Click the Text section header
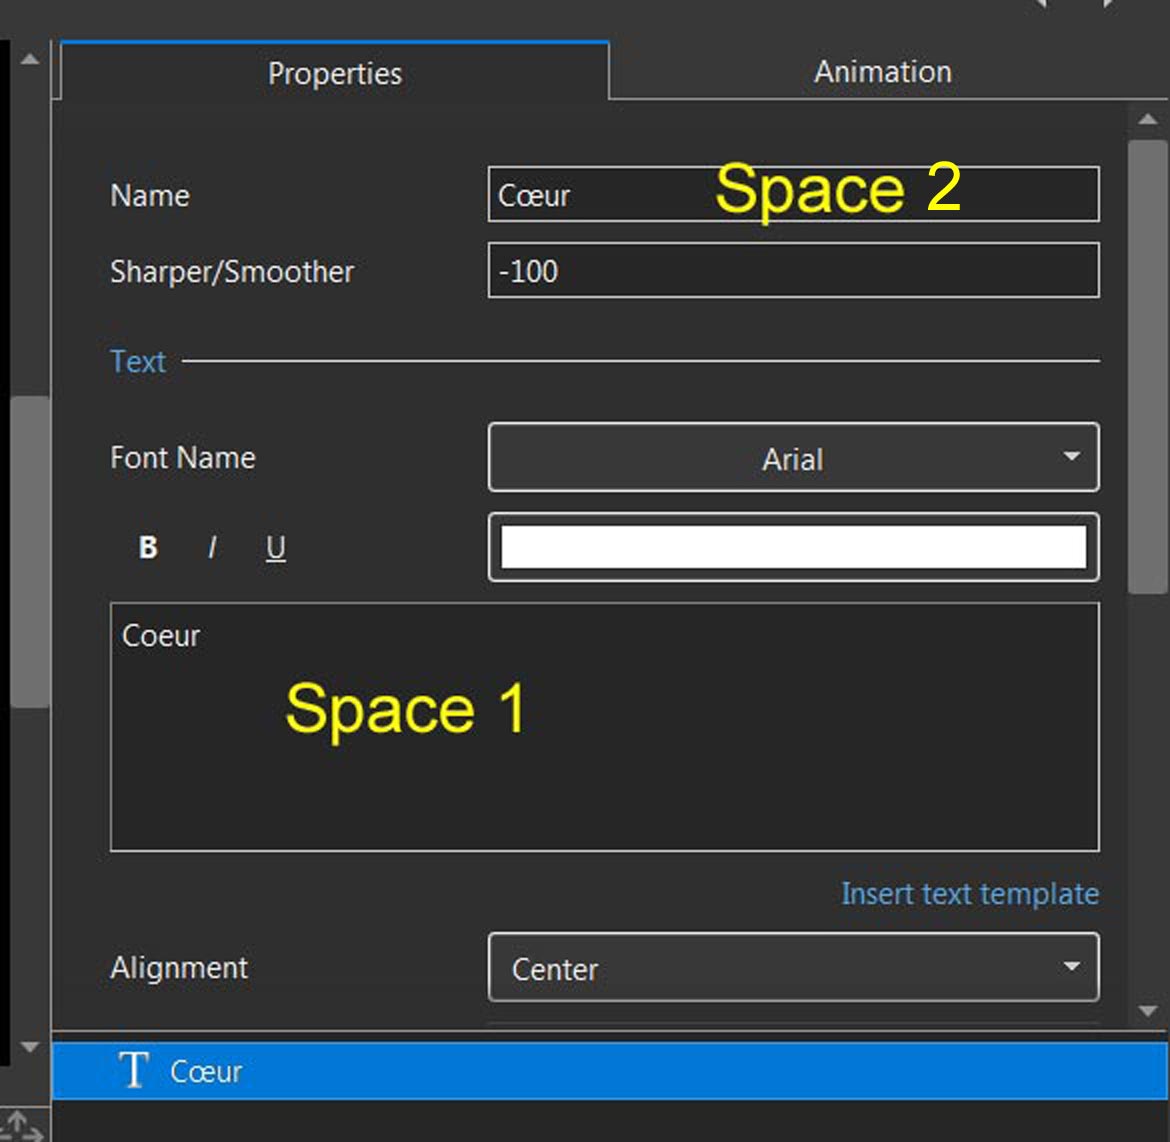This screenshot has height=1142, width=1170. [x=138, y=361]
